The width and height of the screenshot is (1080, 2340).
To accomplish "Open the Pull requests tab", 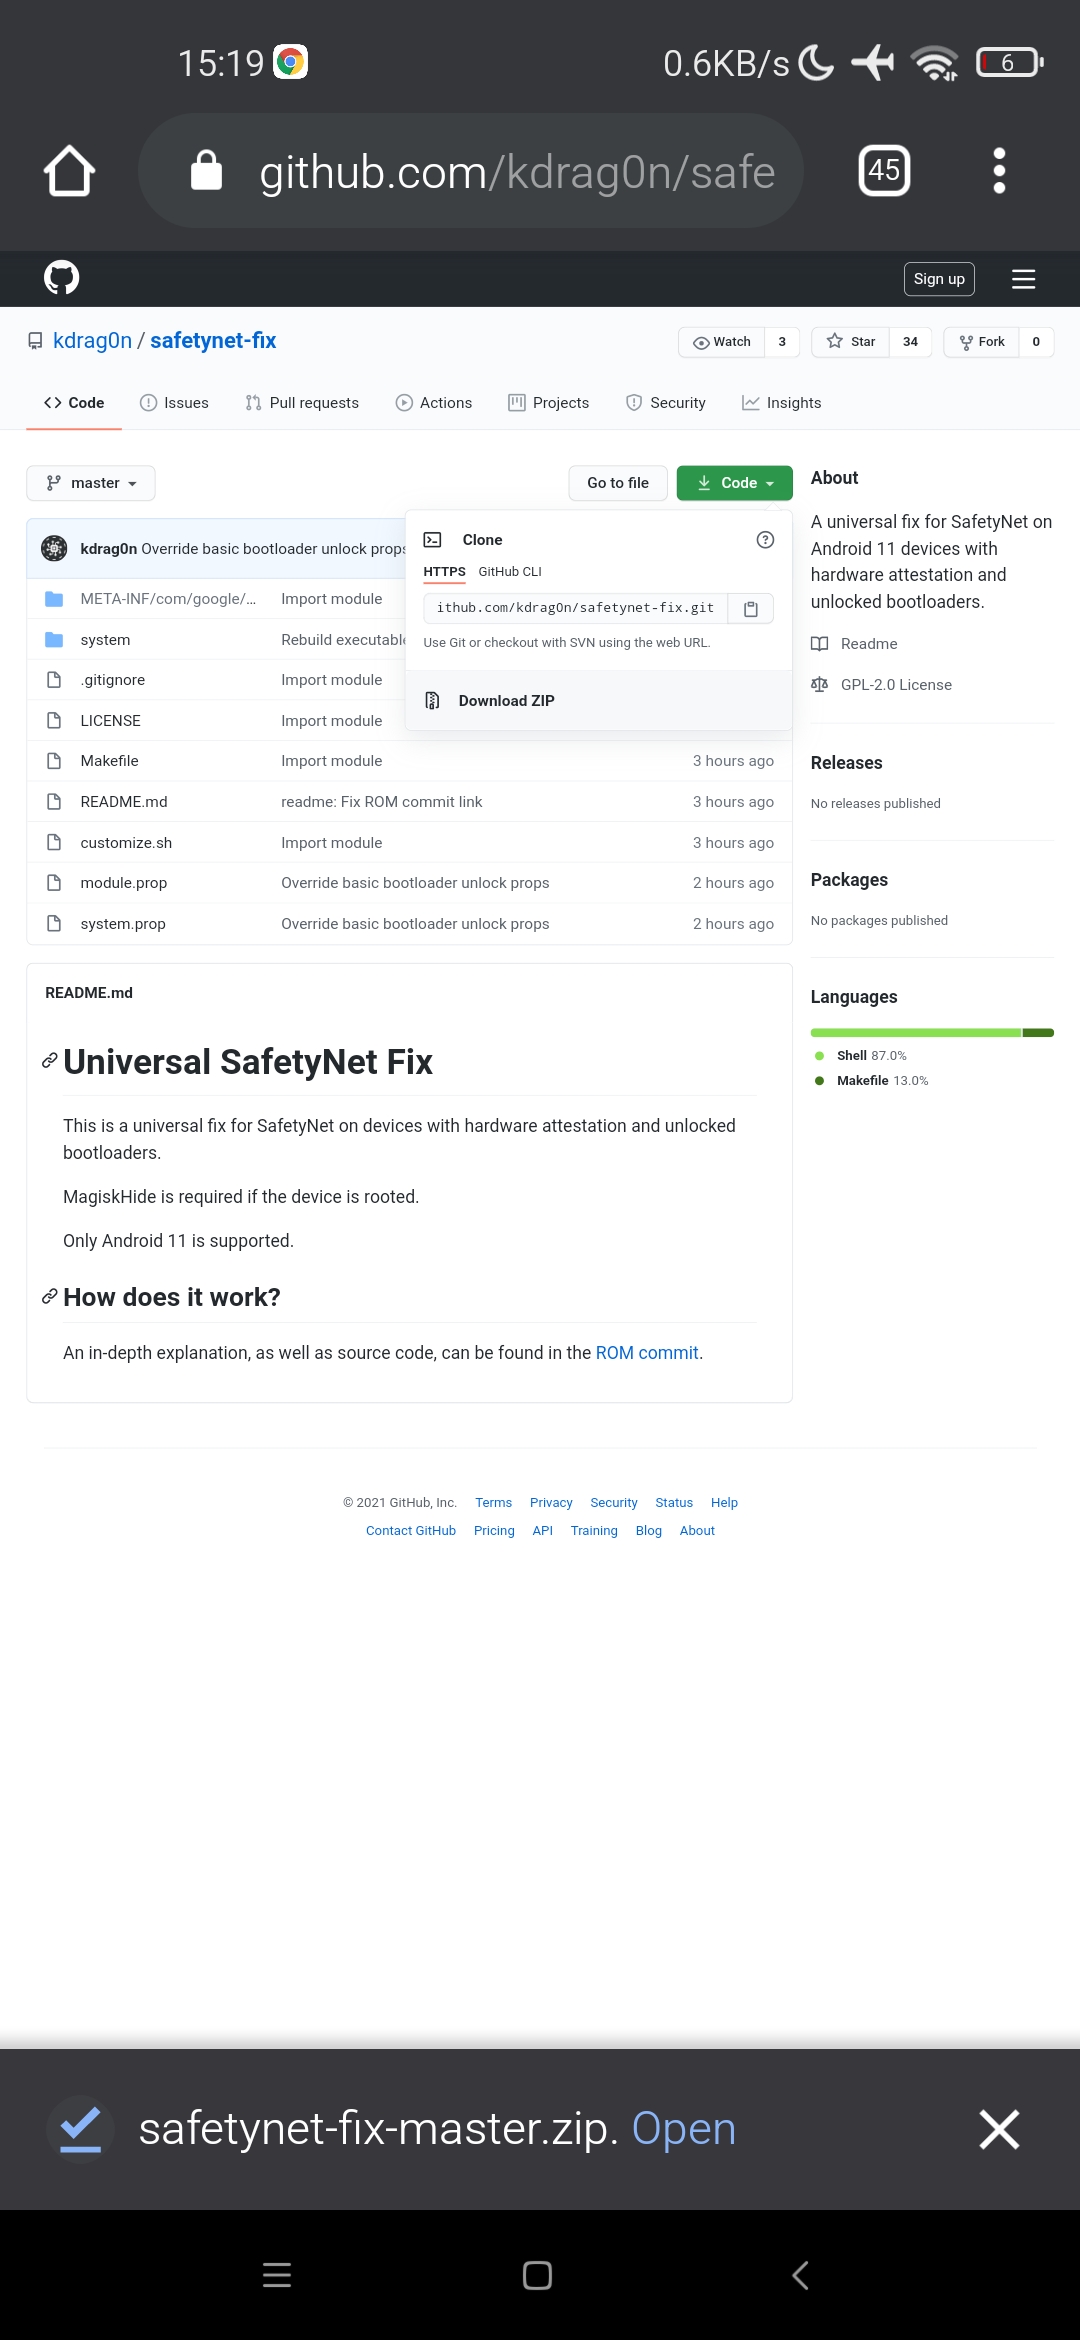I will point(302,403).
